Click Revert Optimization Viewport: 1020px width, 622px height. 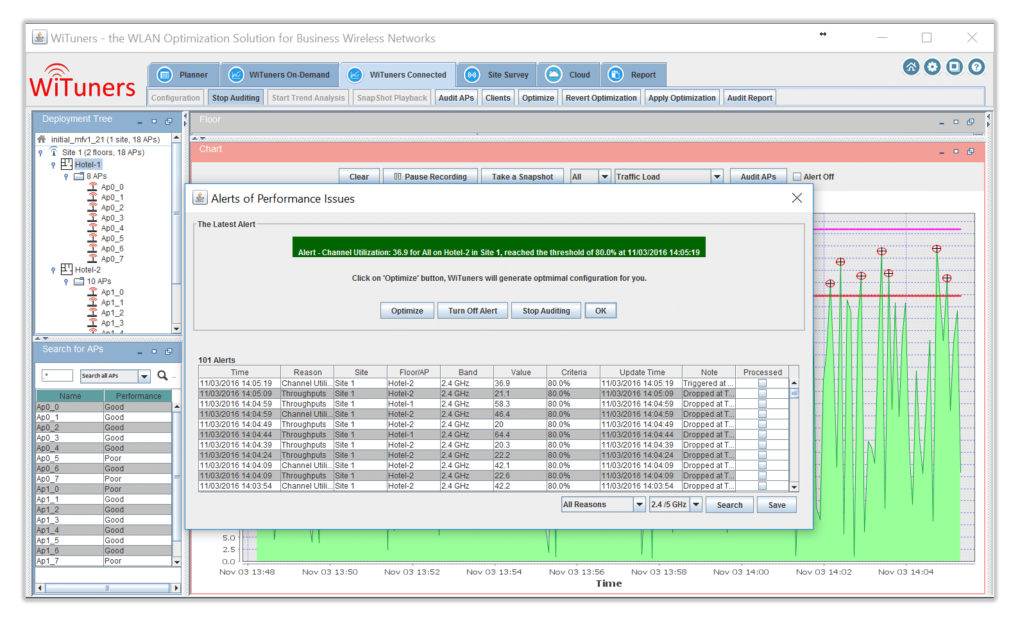pos(601,98)
